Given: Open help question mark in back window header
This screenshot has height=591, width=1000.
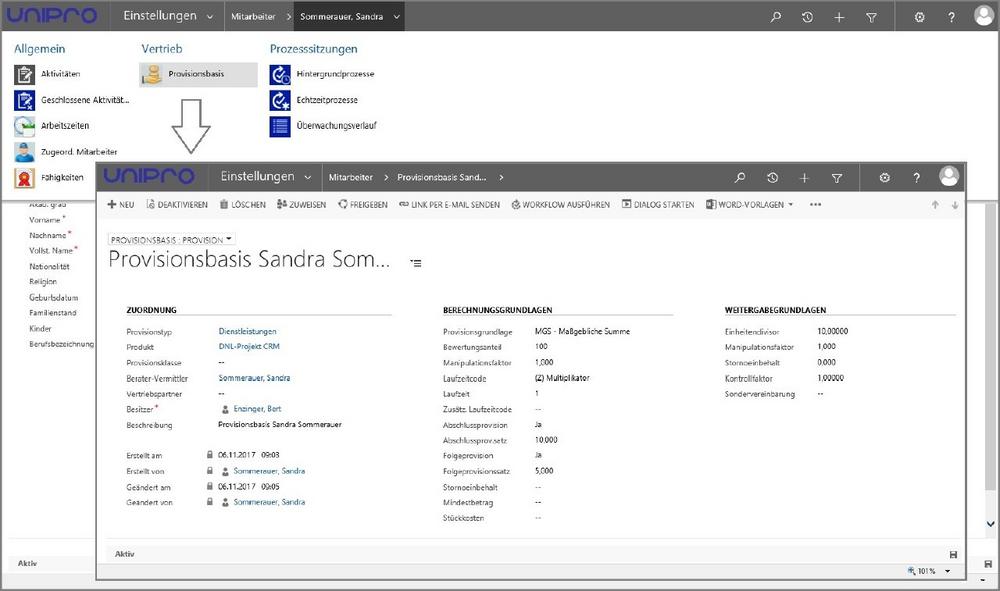Looking at the screenshot, I should click(951, 17).
